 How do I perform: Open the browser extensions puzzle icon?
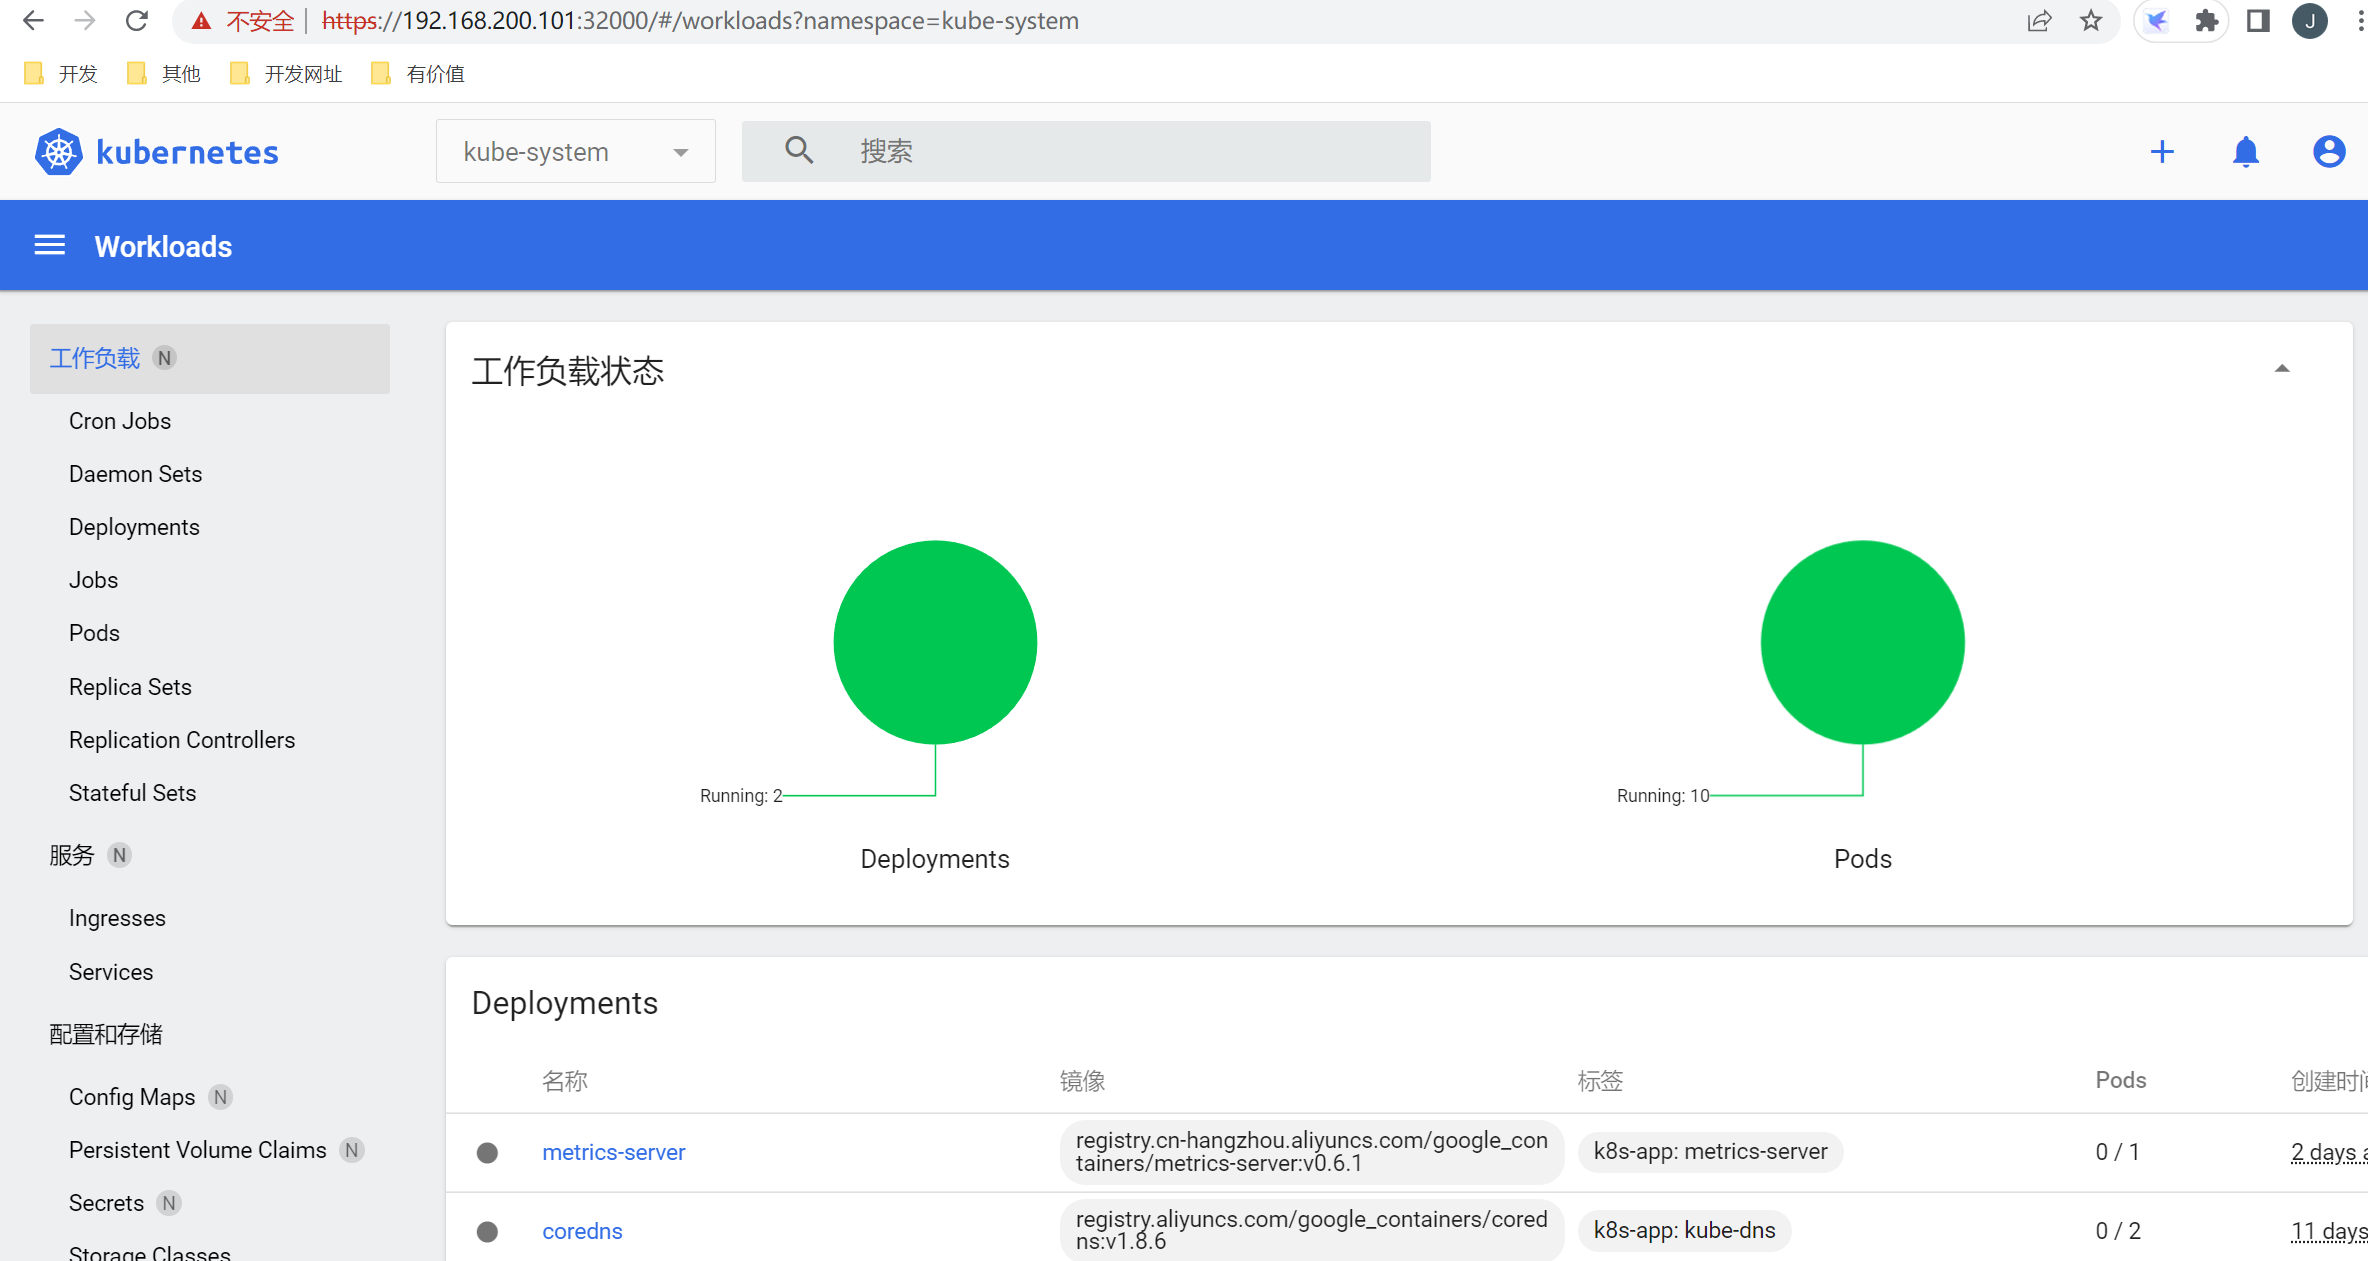pyautogui.click(x=2207, y=21)
